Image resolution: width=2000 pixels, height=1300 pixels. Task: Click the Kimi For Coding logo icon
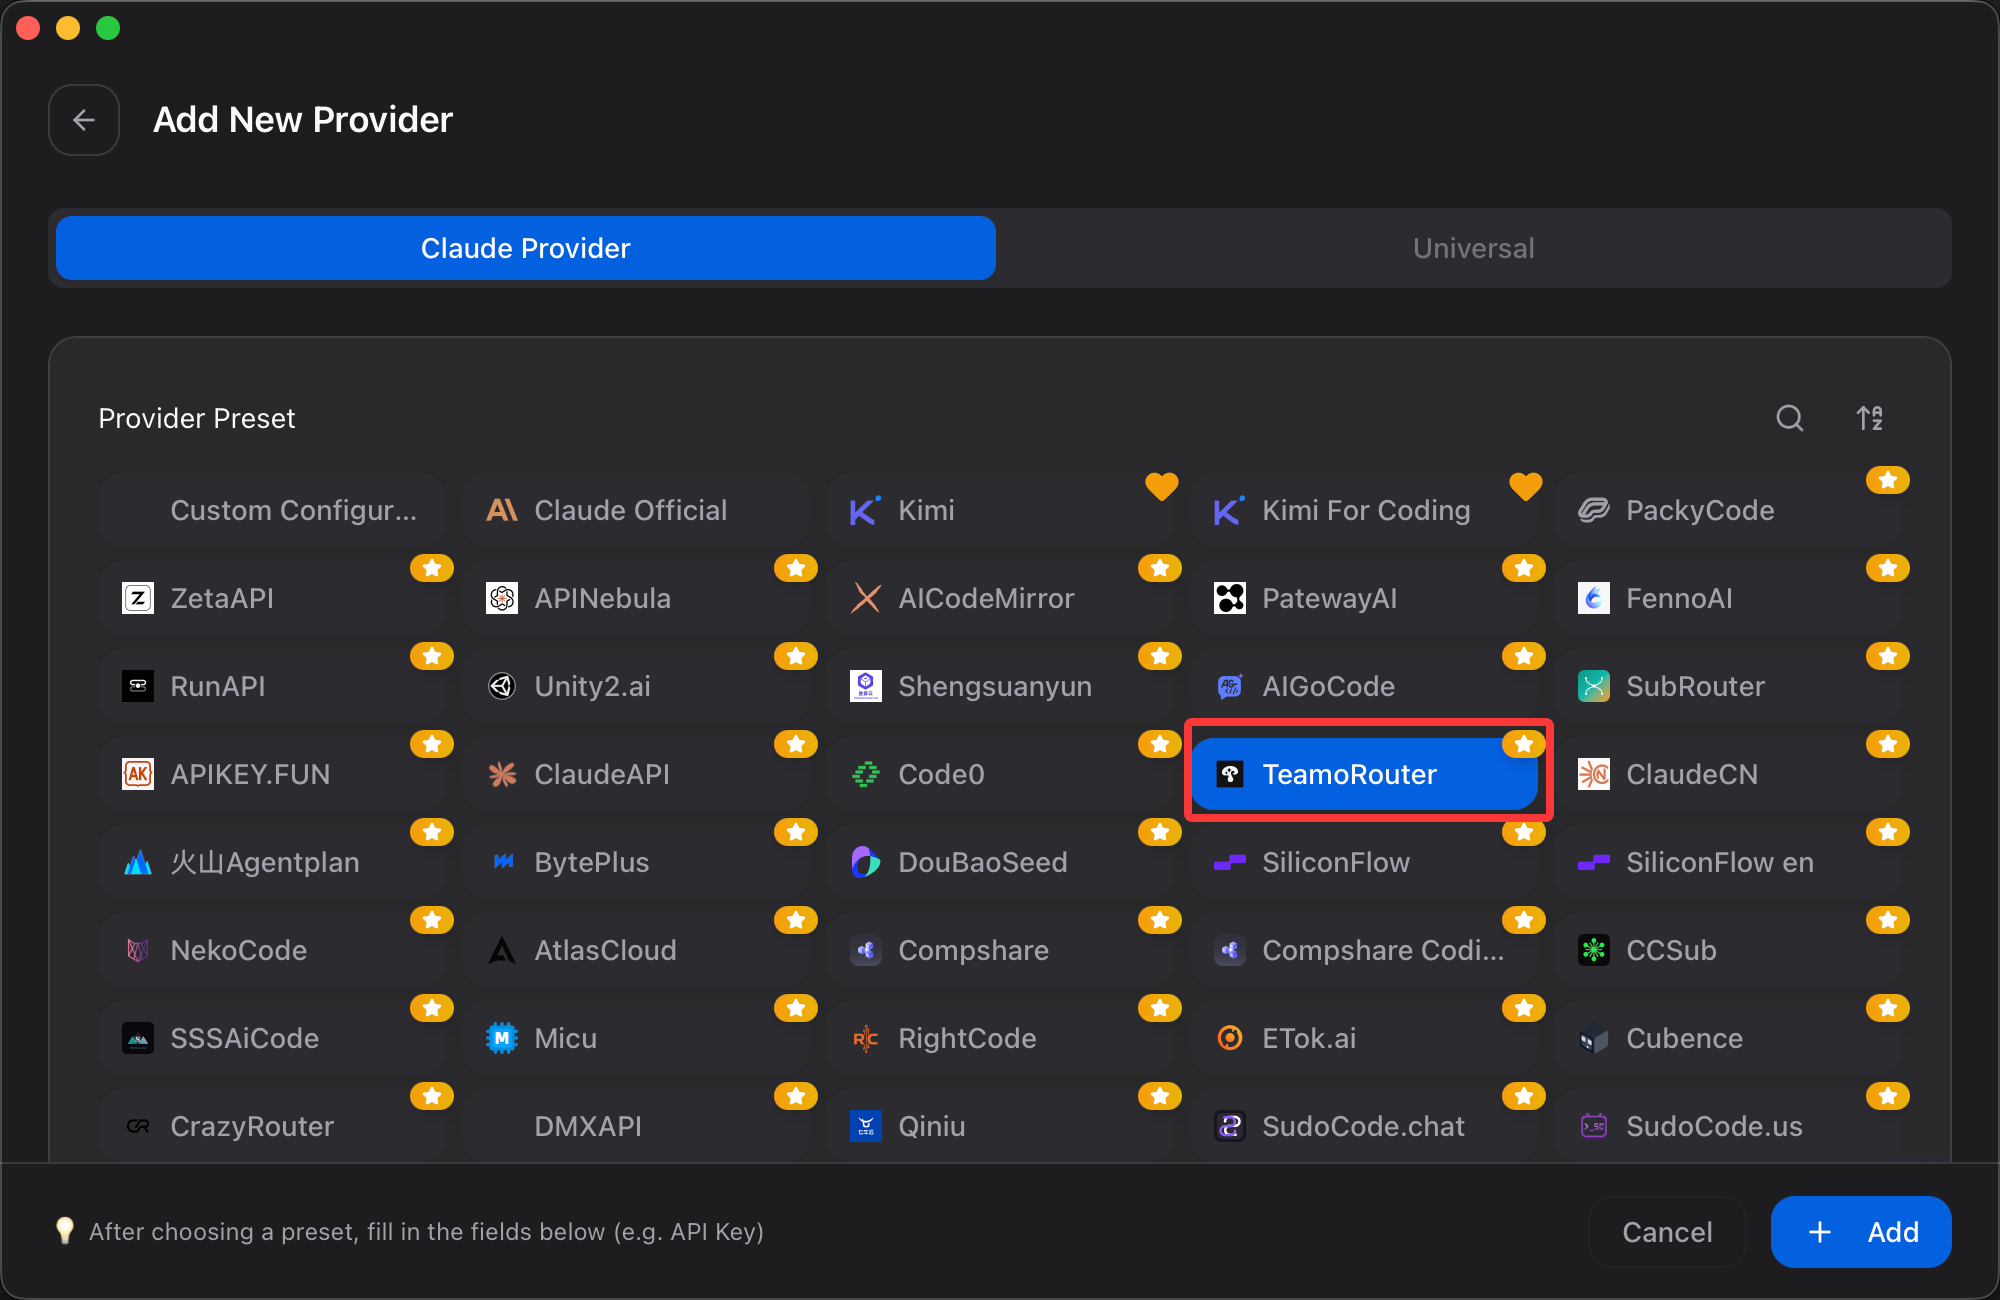(1229, 510)
